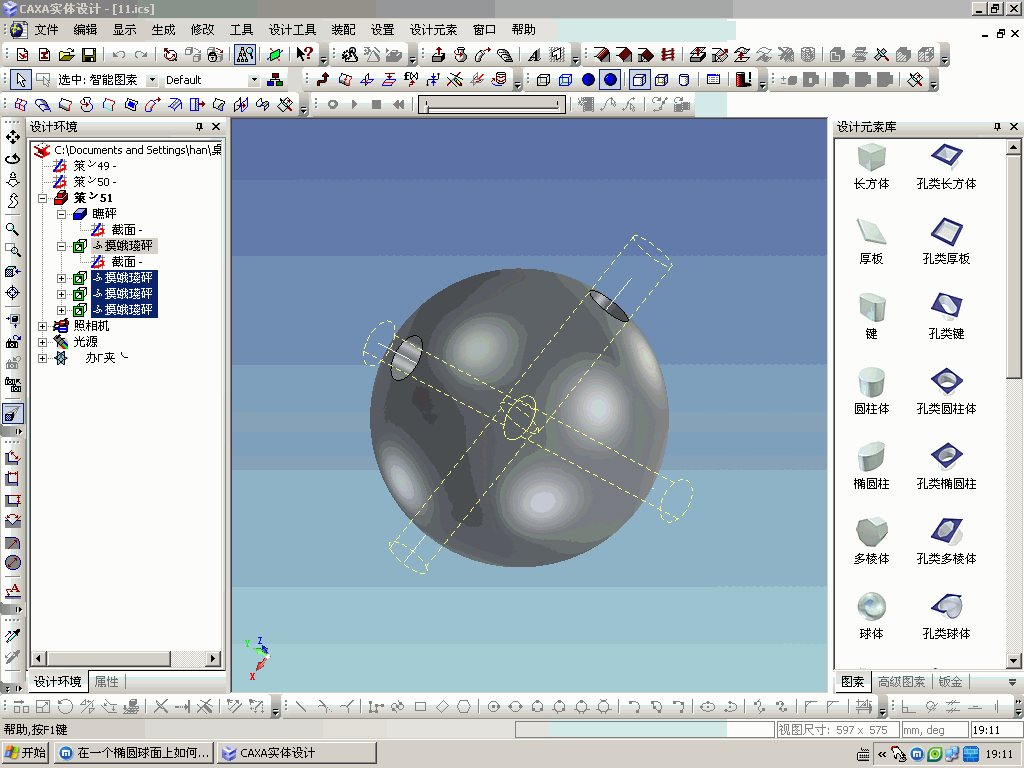
Task: Select the 球体 sphere shape
Action: [871, 616]
